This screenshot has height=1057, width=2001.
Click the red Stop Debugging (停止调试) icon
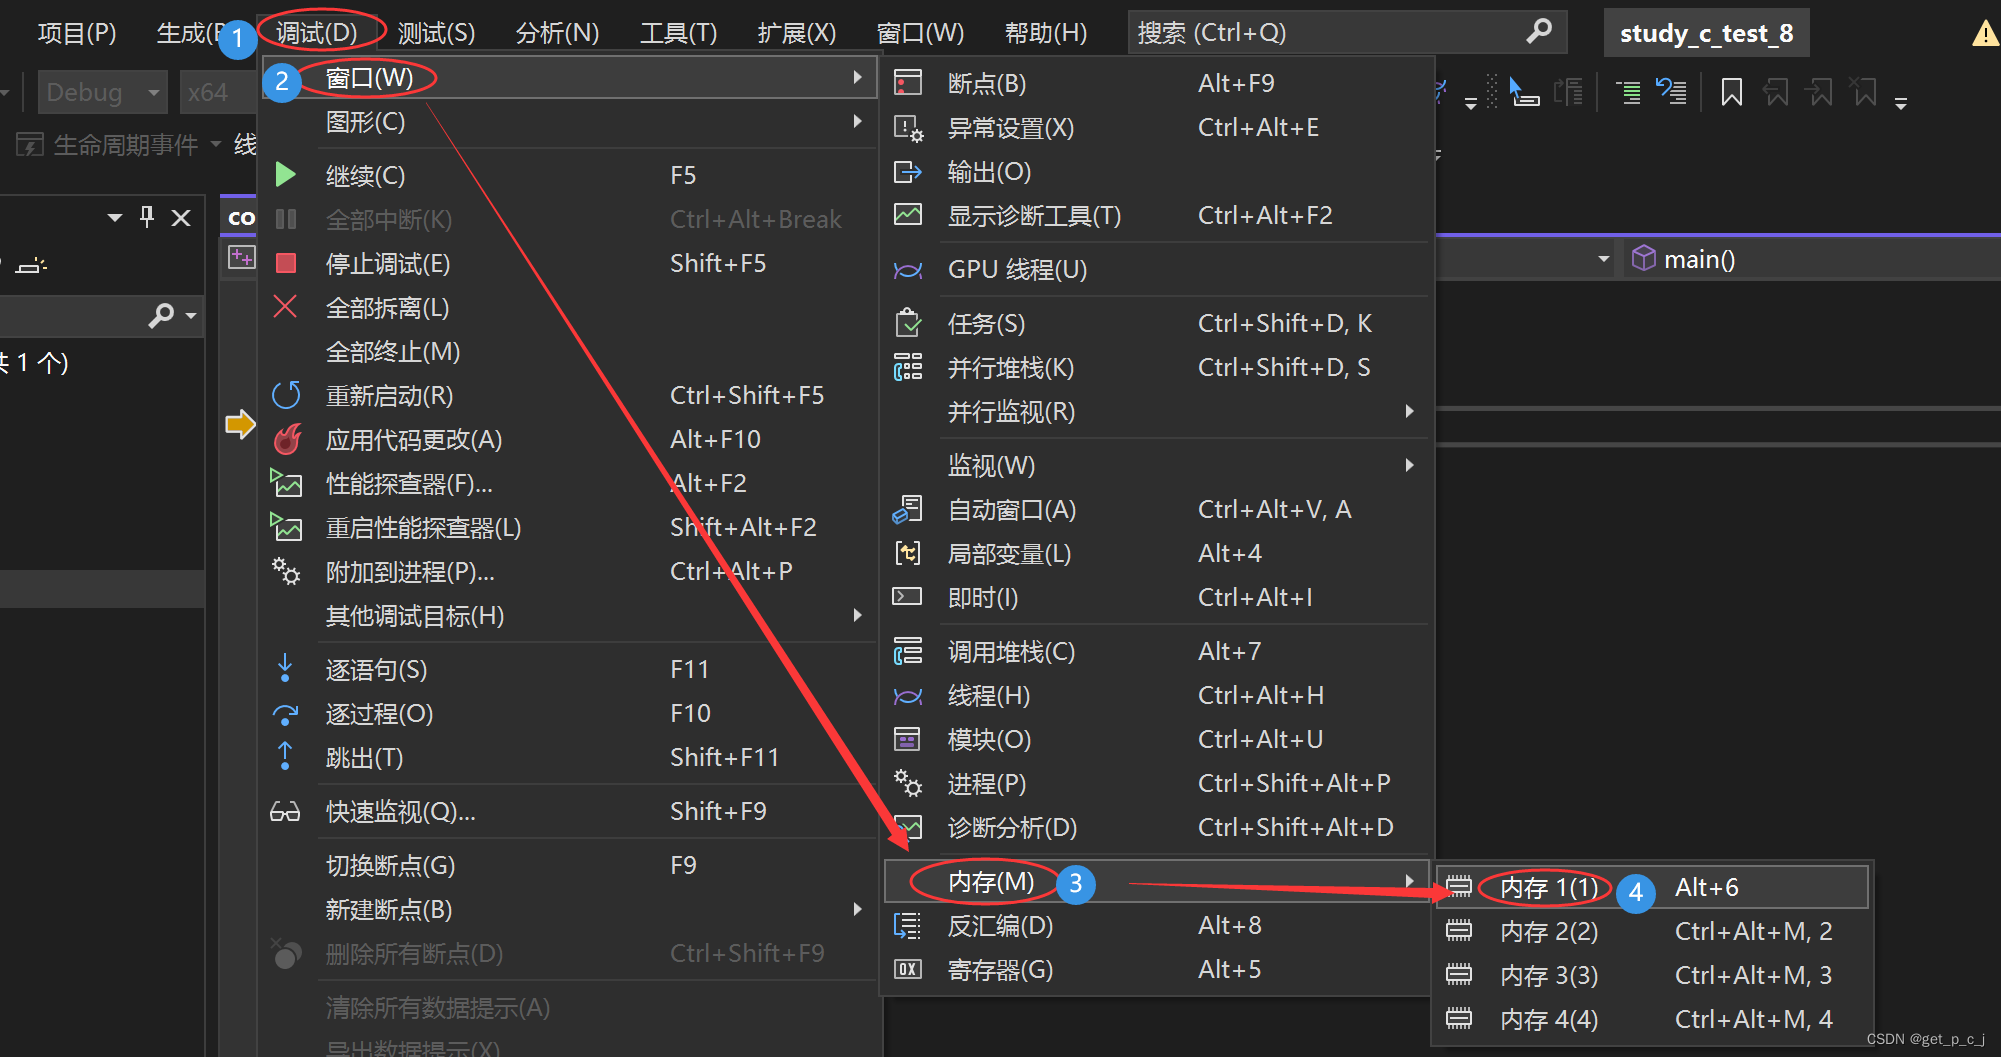[286, 263]
